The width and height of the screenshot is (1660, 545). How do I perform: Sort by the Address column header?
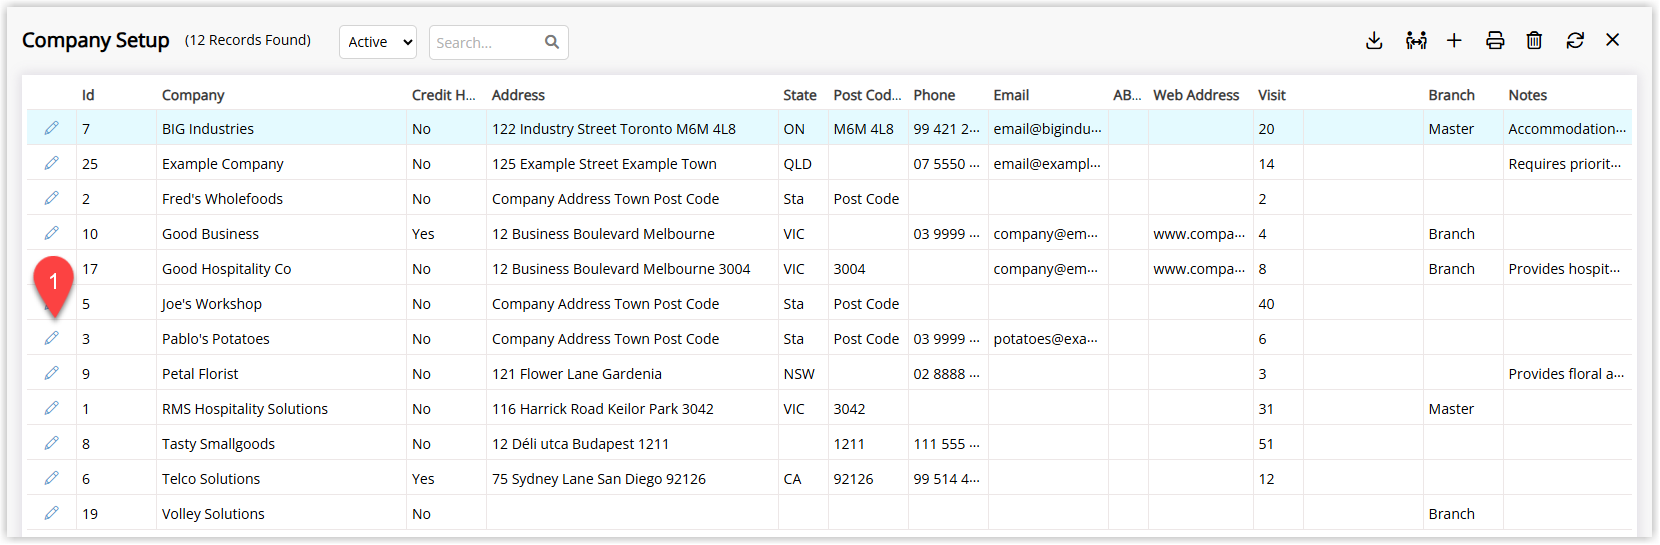click(x=518, y=95)
